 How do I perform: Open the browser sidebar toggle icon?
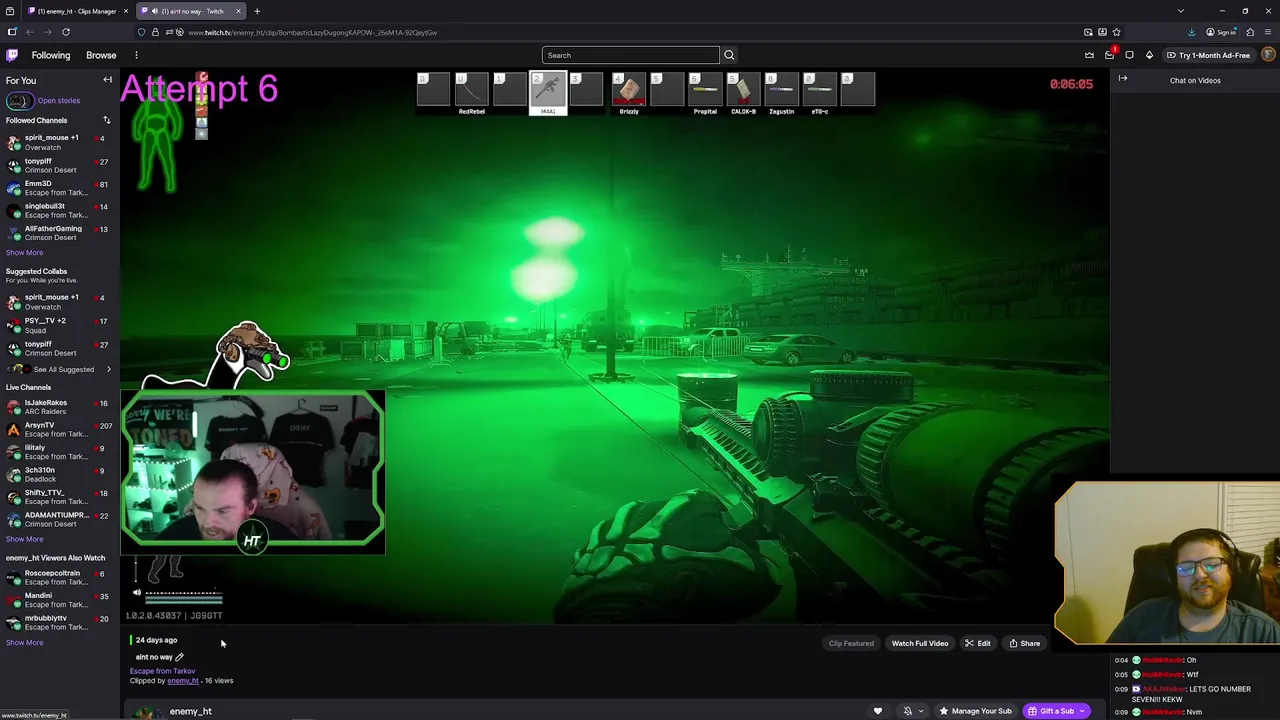12,32
